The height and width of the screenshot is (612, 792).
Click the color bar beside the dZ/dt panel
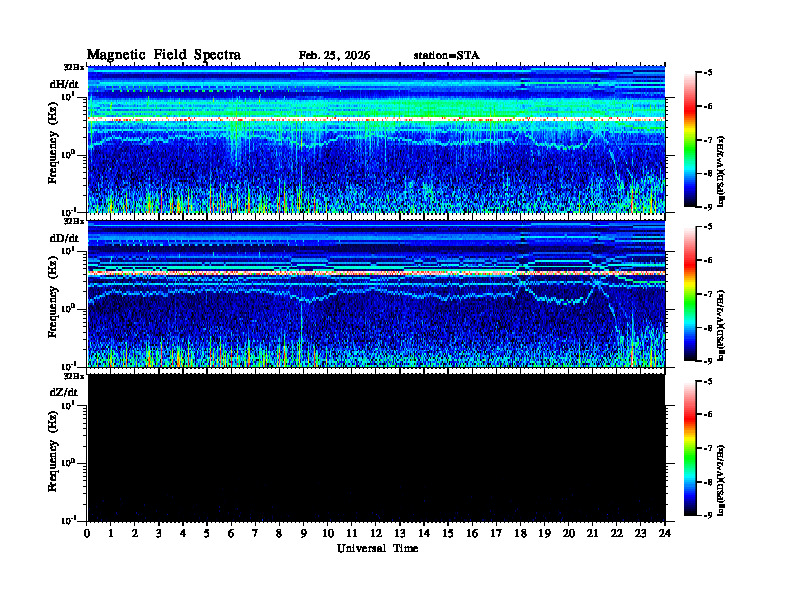coord(690,448)
